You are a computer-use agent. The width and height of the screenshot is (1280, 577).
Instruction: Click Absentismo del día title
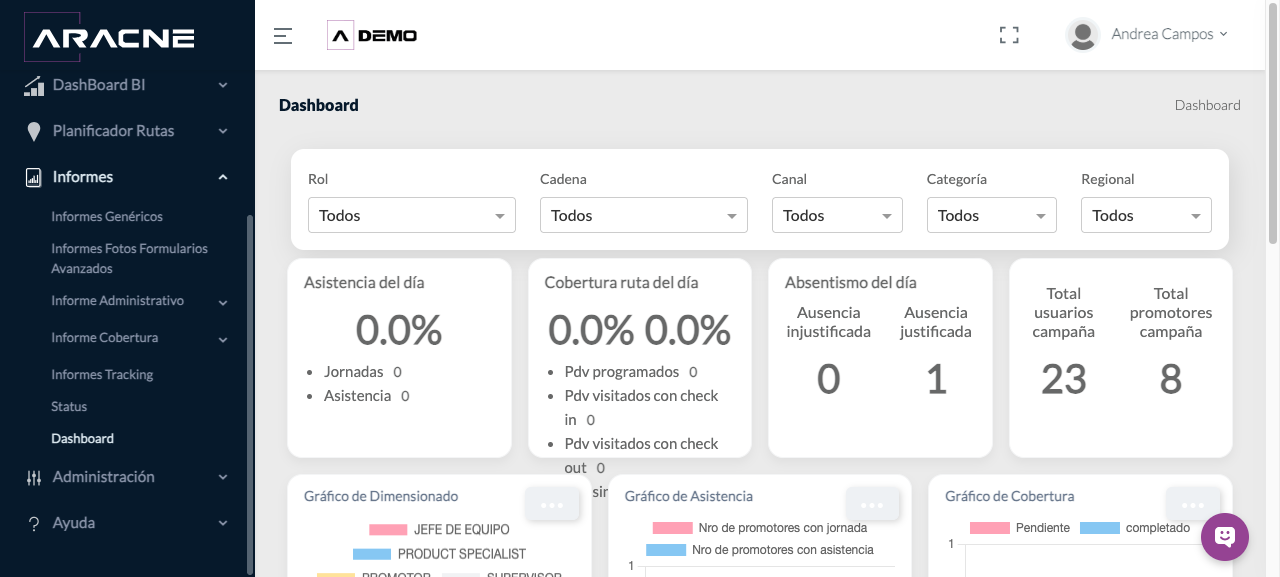tap(851, 283)
